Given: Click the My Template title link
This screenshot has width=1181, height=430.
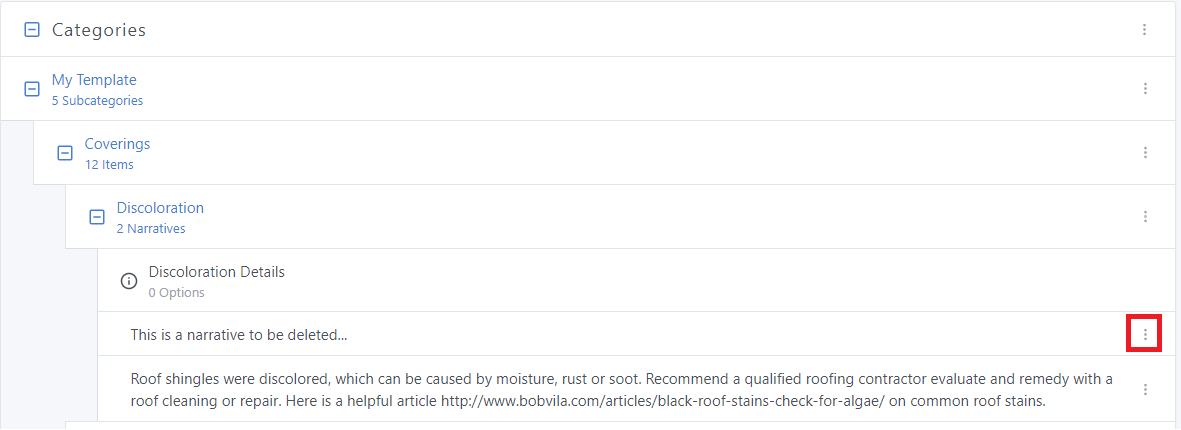Looking at the screenshot, I should click(94, 80).
